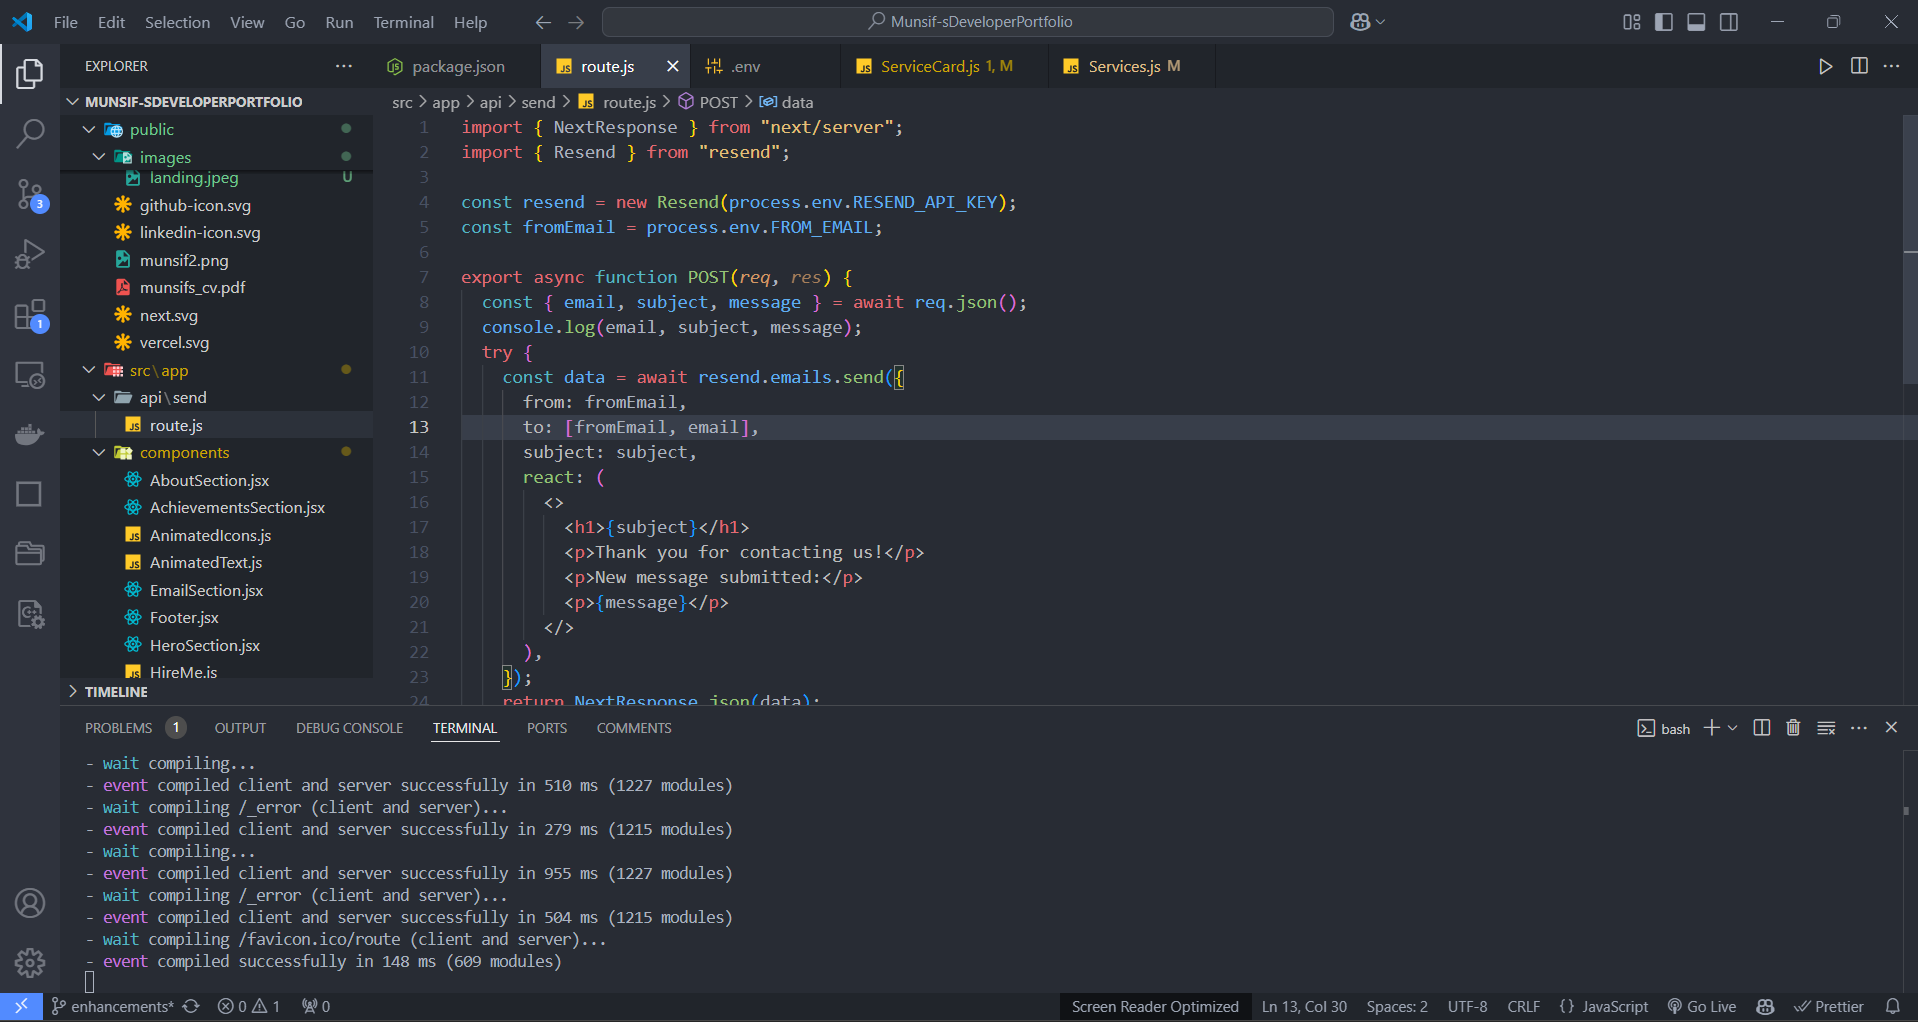Image resolution: width=1918 pixels, height=1022 pixels.
Task: Open new terminal launch profile dropdown
Action: tap(1733, 728)
